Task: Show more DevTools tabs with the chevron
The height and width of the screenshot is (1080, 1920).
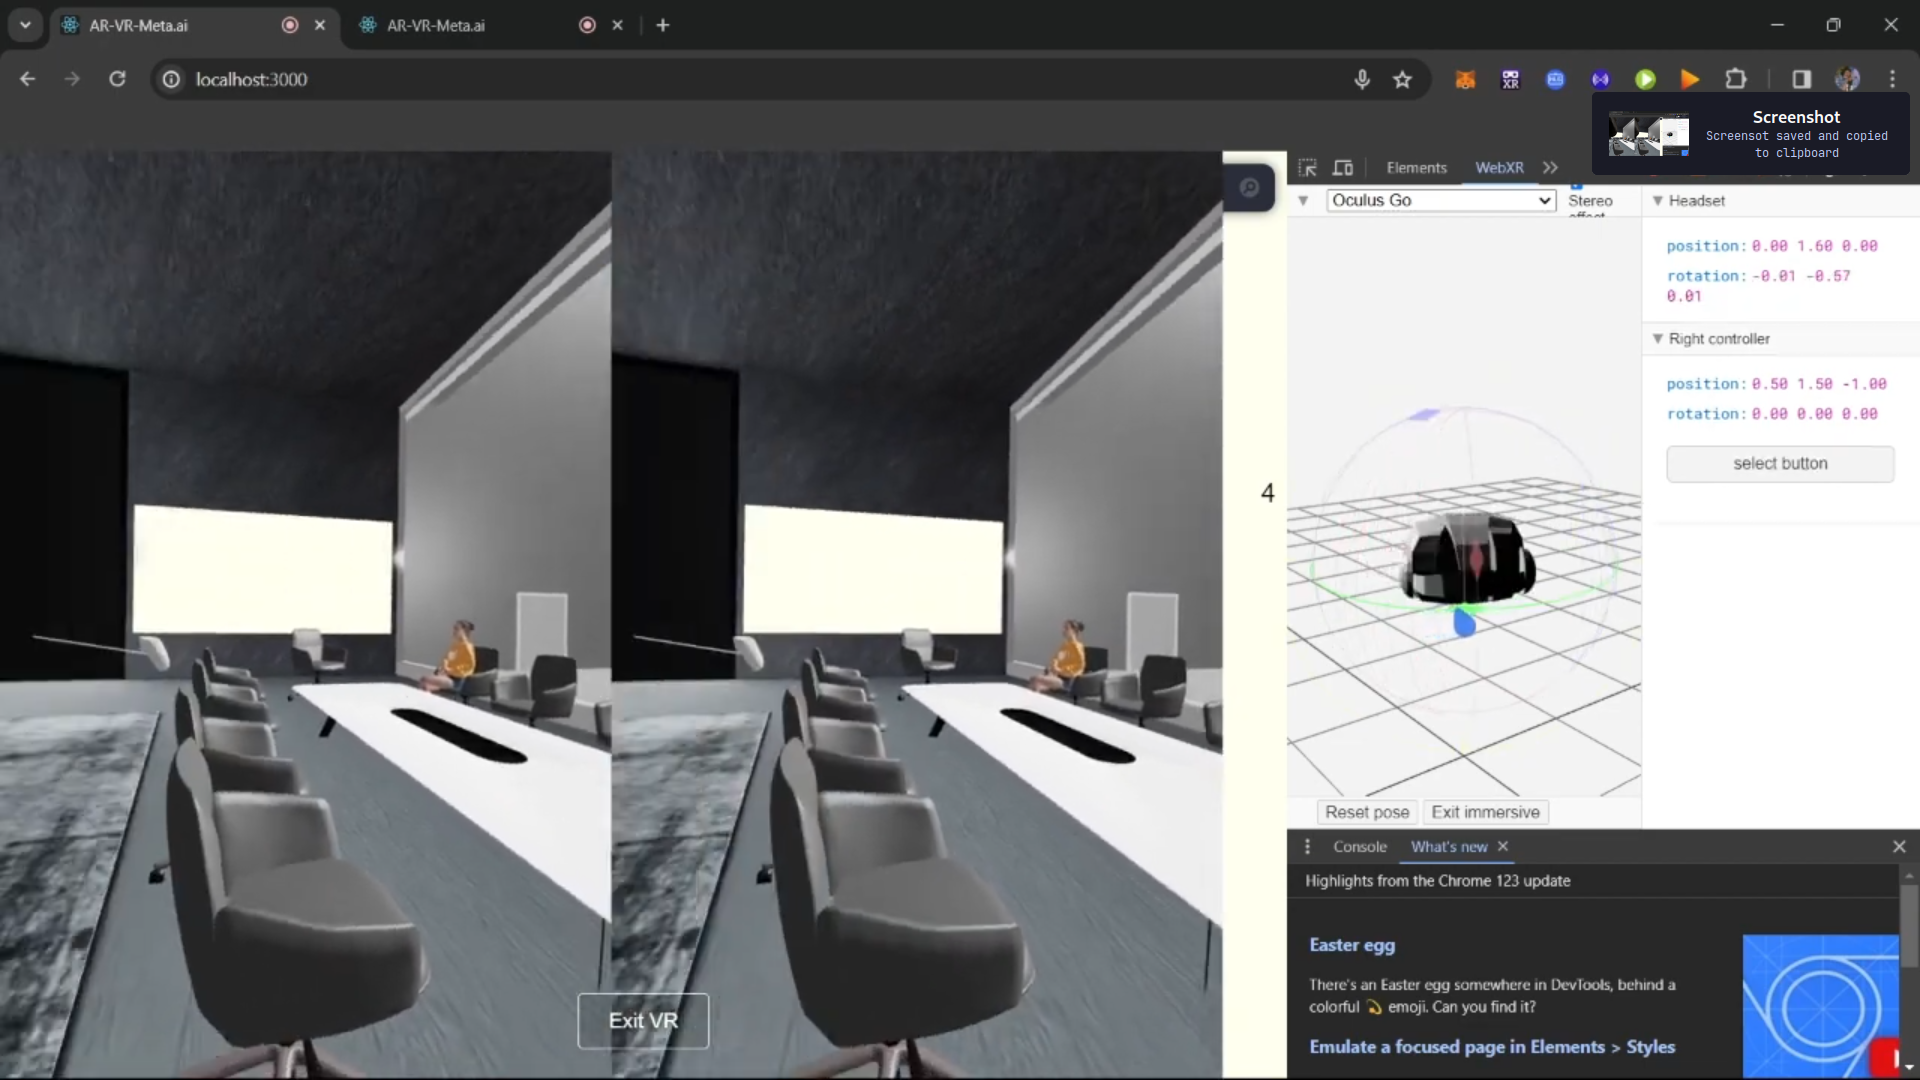Action: coord(1550,168)
